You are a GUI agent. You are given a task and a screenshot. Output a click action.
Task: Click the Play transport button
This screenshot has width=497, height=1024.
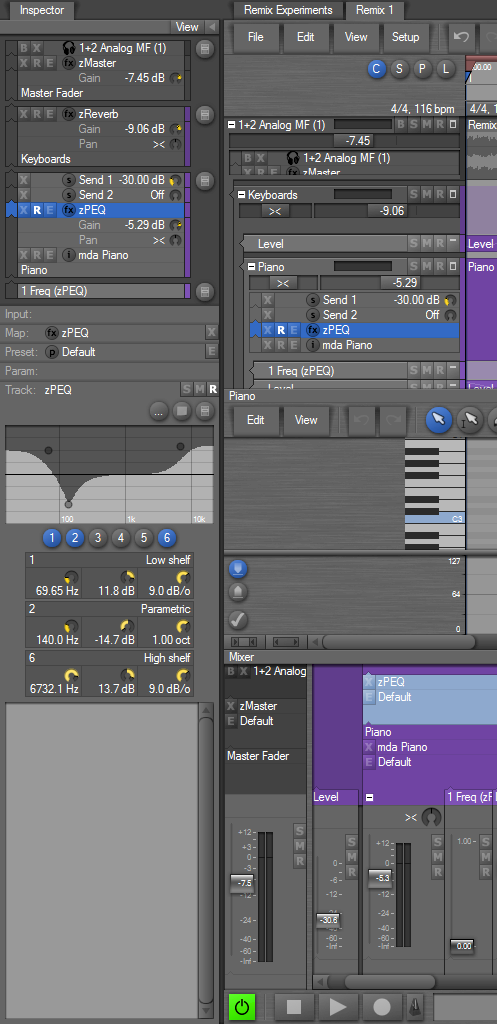(338, 1008)
